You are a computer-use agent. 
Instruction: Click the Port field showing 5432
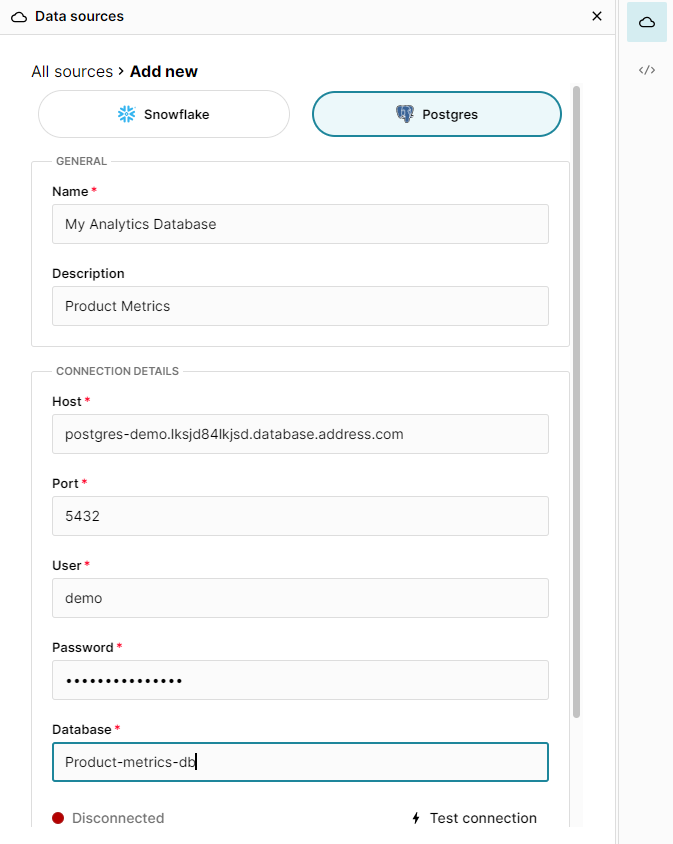click(x=300, y=516)
